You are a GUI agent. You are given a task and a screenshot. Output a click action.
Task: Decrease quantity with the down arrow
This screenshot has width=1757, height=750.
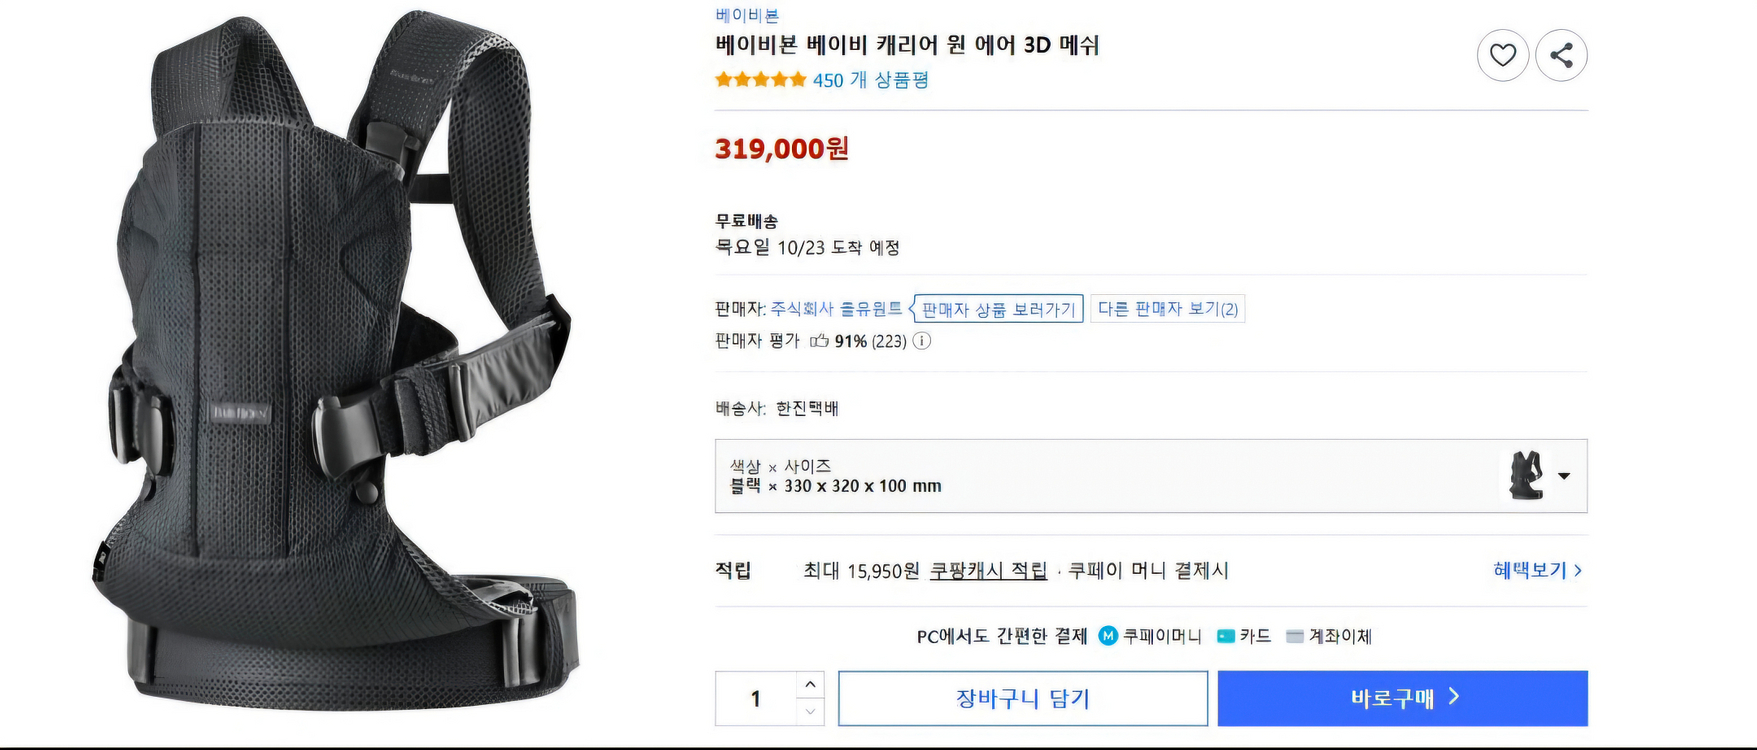pos(810,712)
